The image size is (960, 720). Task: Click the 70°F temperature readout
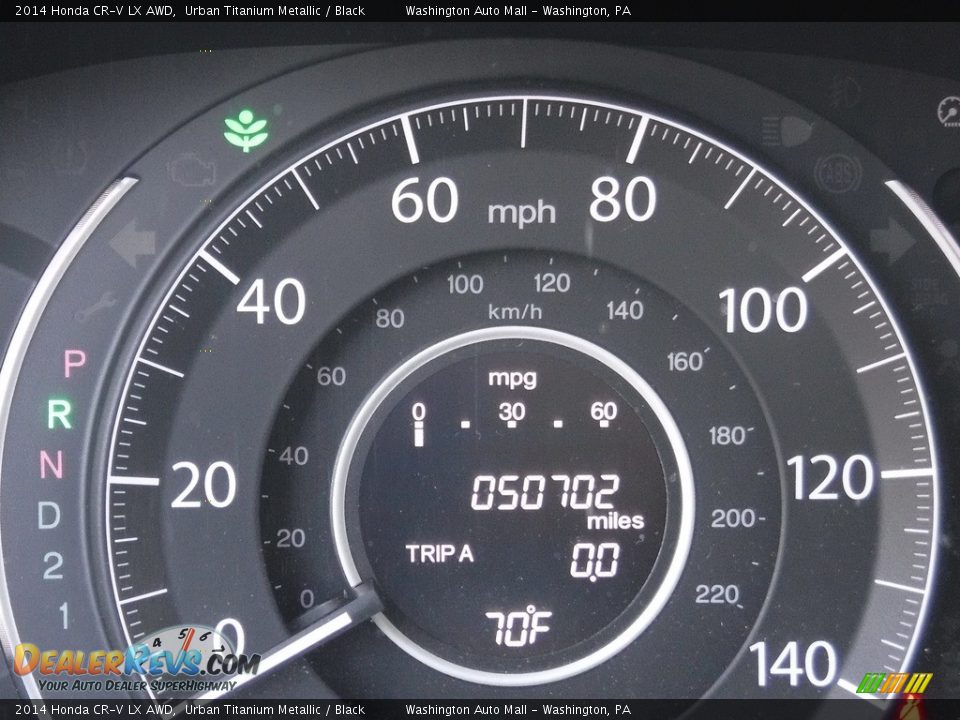519,627
